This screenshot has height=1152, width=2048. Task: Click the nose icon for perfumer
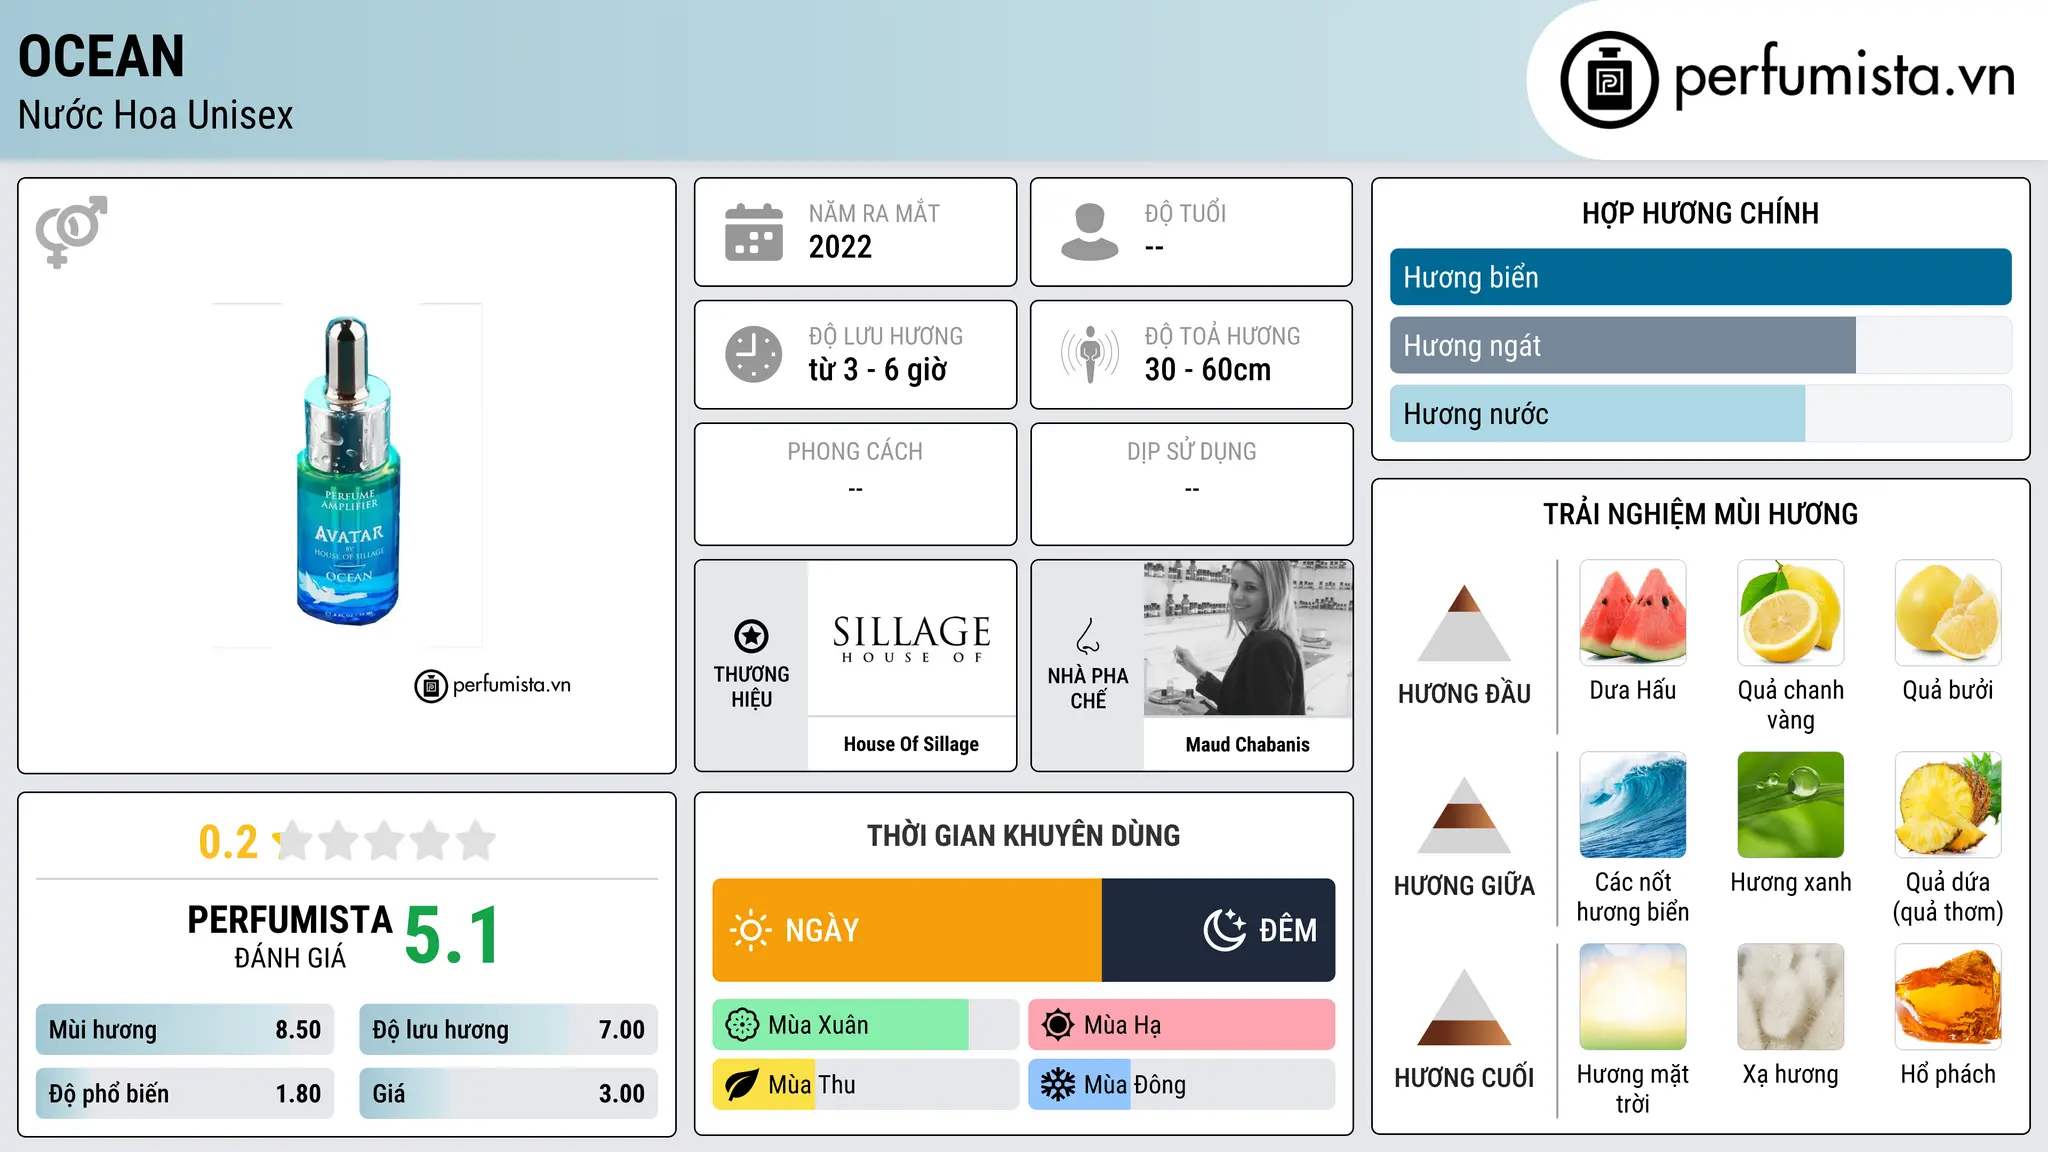pos(1088,636)
